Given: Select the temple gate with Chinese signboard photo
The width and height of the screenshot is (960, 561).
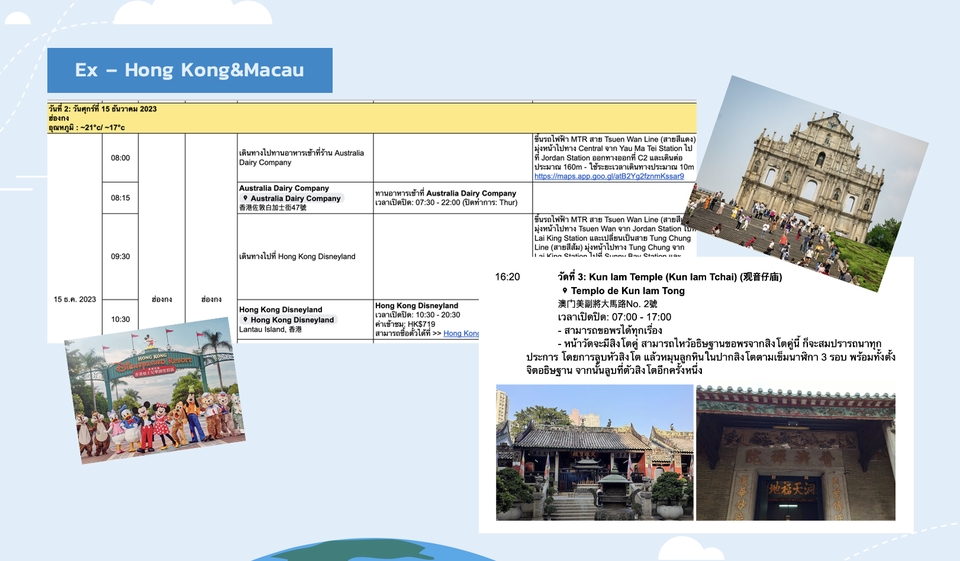Looking at the screenshot, I should (795, 453).
